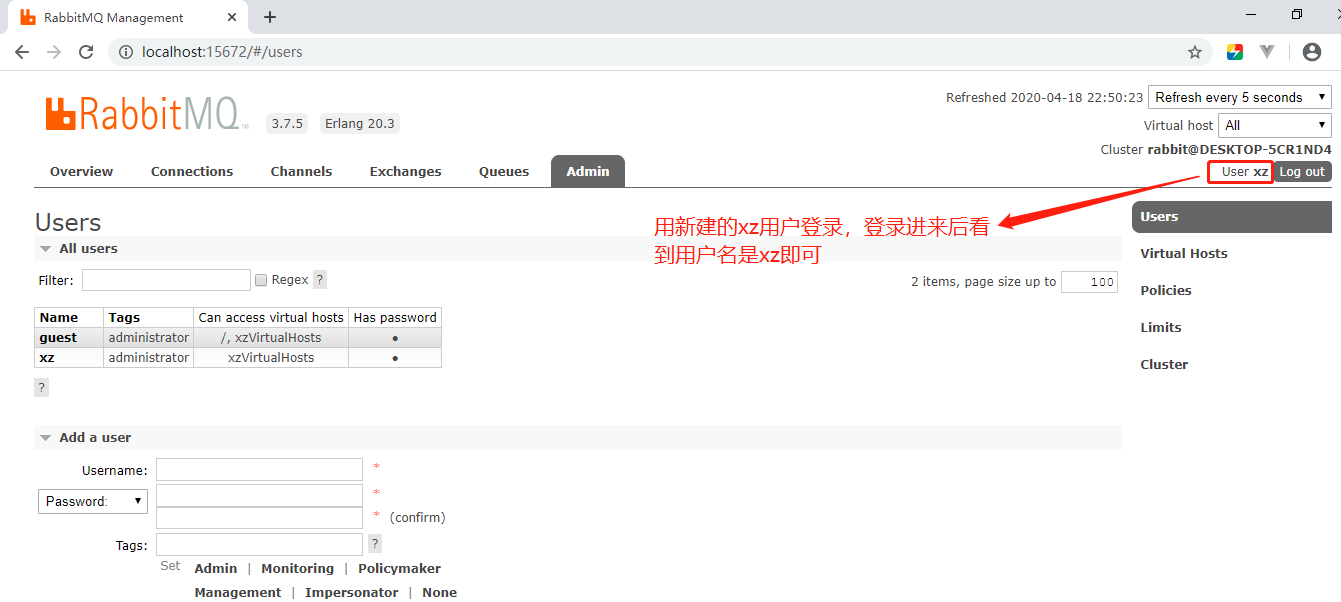Viewport: 1341px width, 602px height.
Task: Select Users in the right sidebar
Action: tap(1232, 216)
